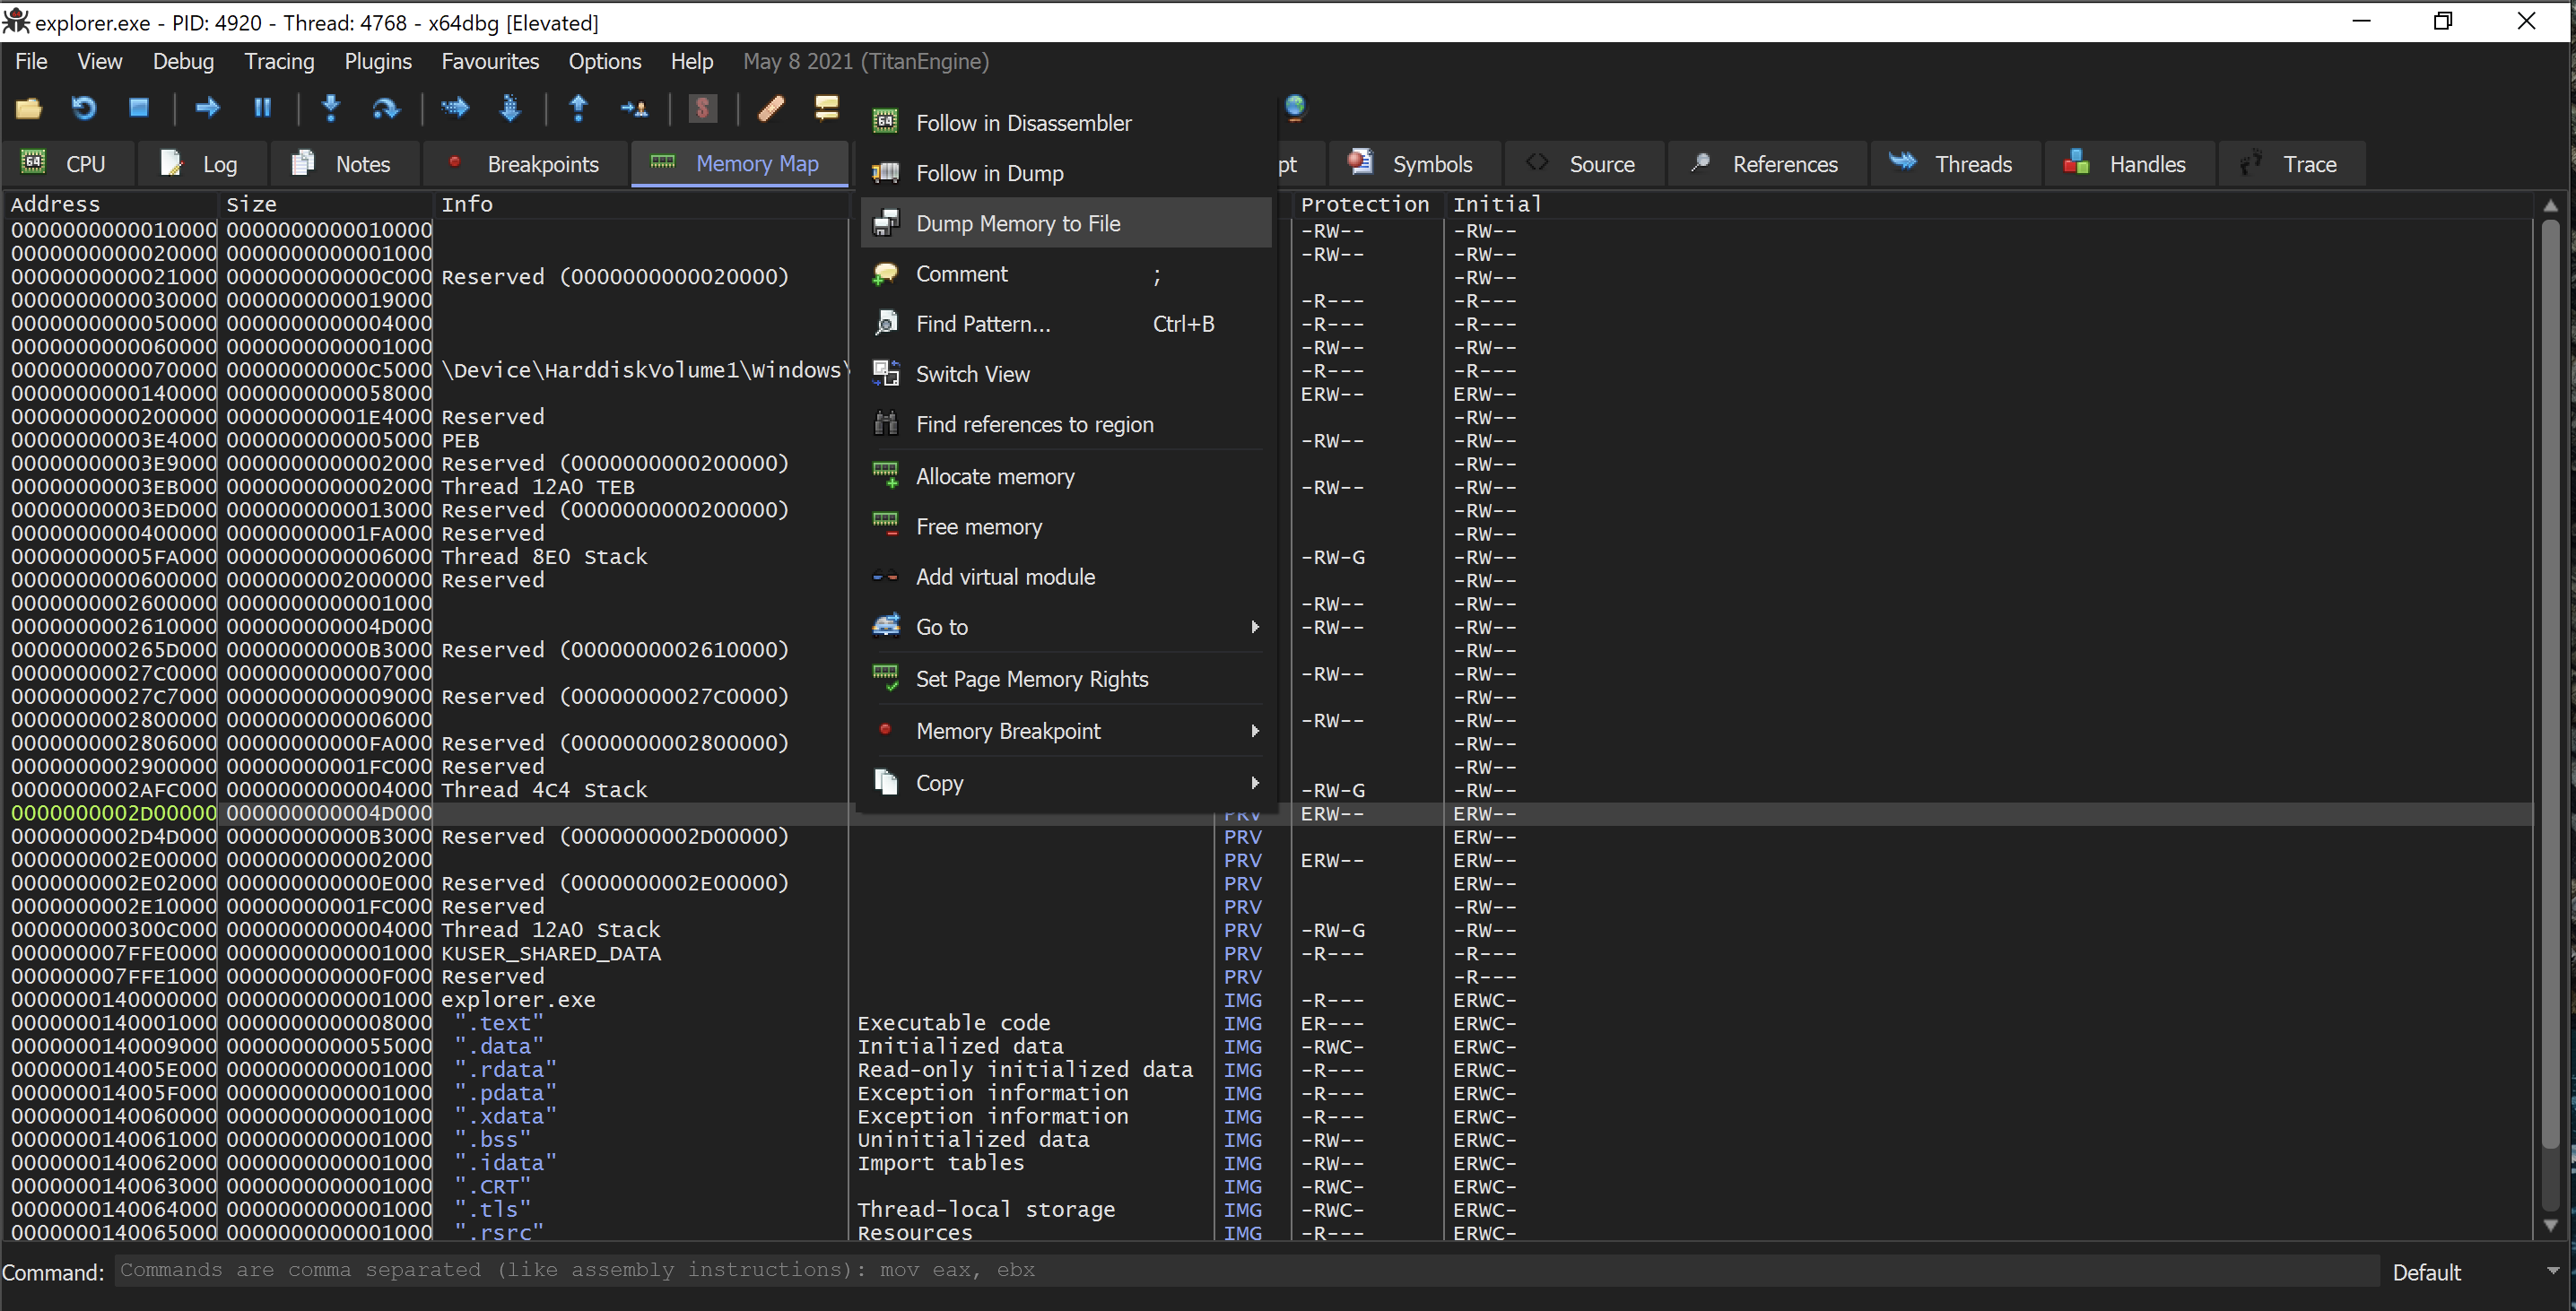Open Find Pattern... from the menu
2576x1311 pixels.
(x=1066, y=323)
